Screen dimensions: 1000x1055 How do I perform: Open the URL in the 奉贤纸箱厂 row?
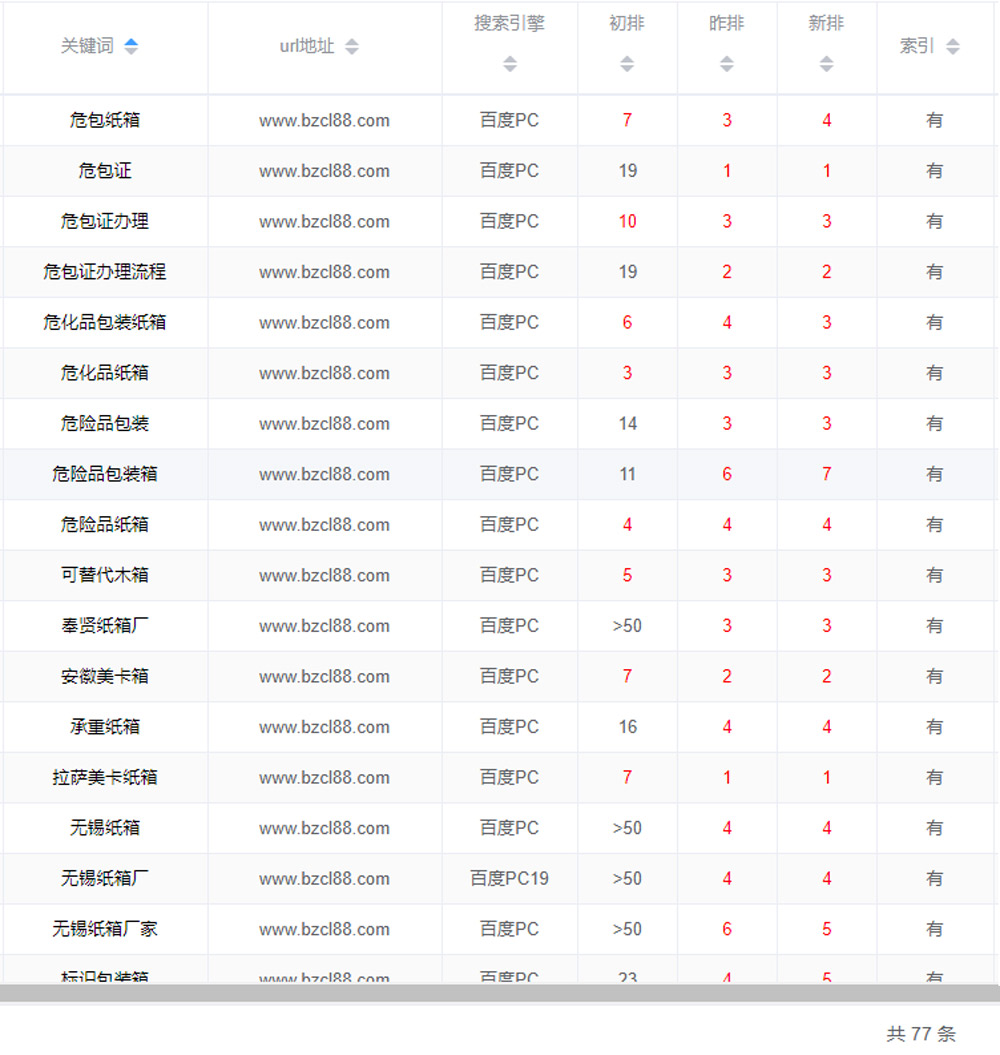324,626
